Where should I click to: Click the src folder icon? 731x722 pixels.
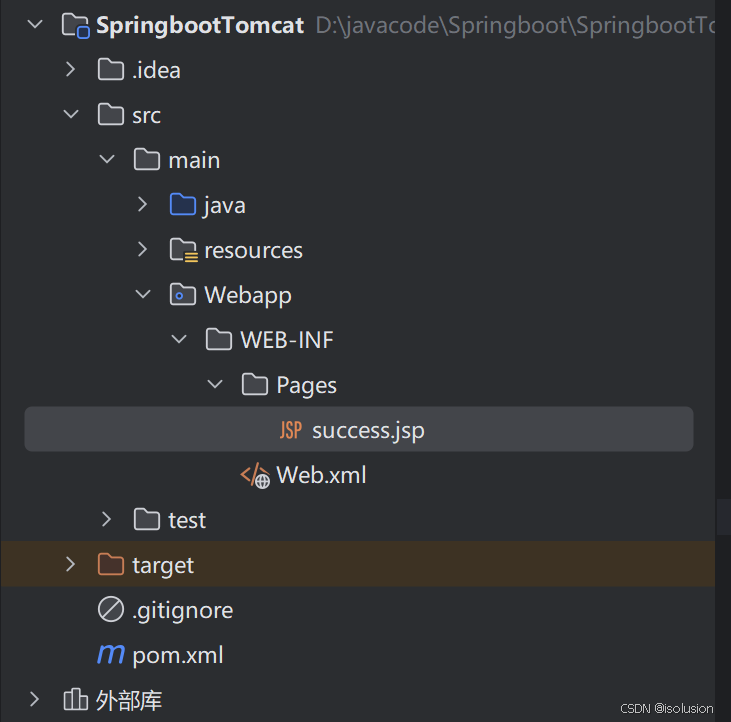tap(111, 115)
